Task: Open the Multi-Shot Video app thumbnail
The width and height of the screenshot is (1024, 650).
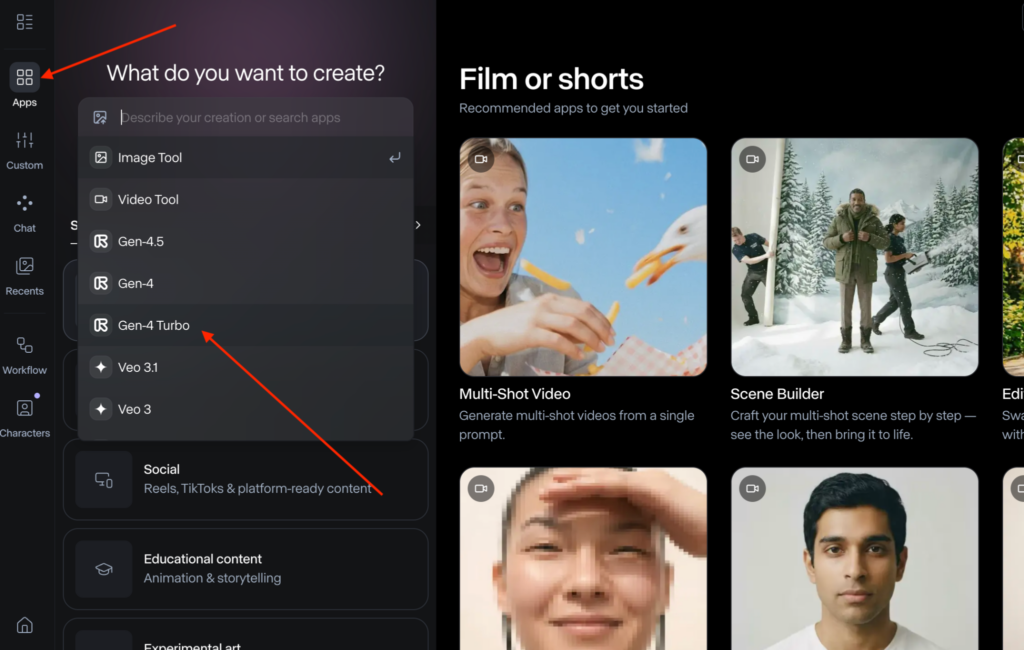Action: tap(583, 257)
